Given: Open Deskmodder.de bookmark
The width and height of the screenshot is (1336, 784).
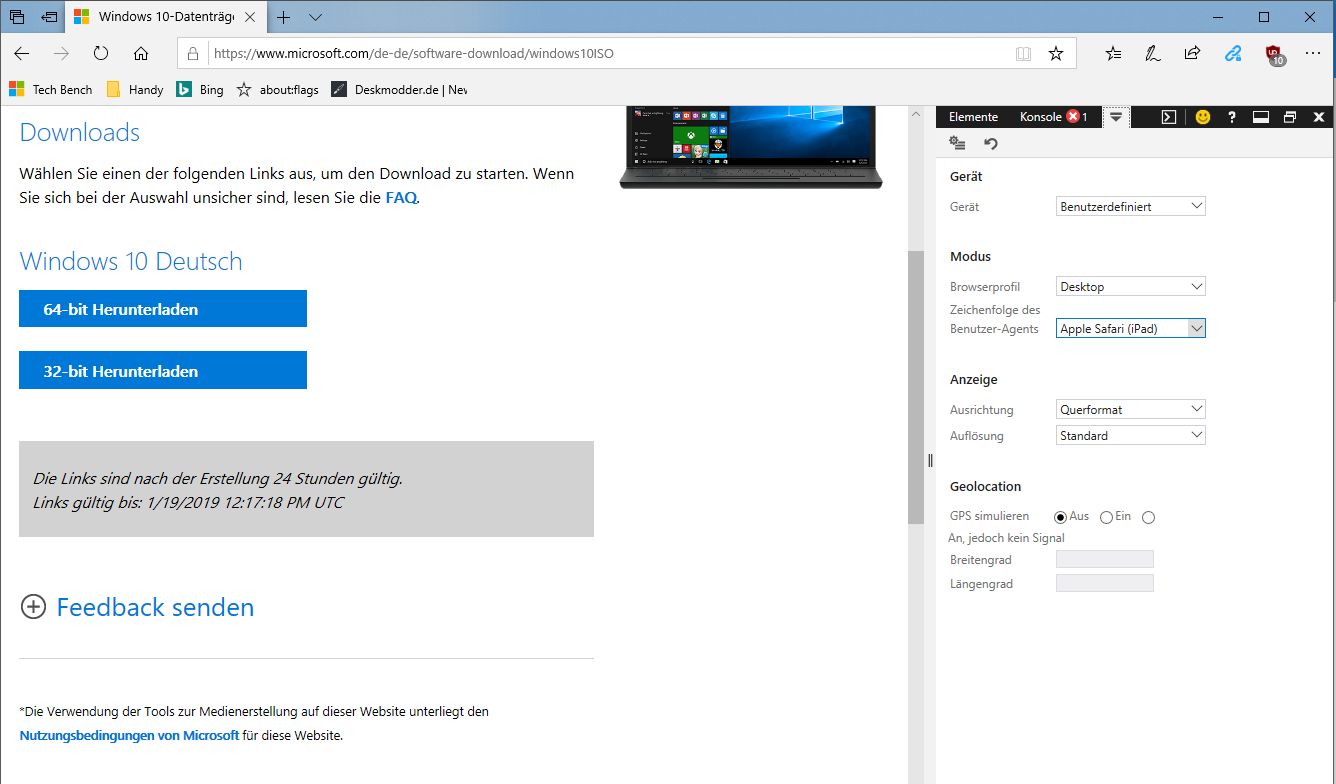Looking at the screenshot, I should (399, 90).
